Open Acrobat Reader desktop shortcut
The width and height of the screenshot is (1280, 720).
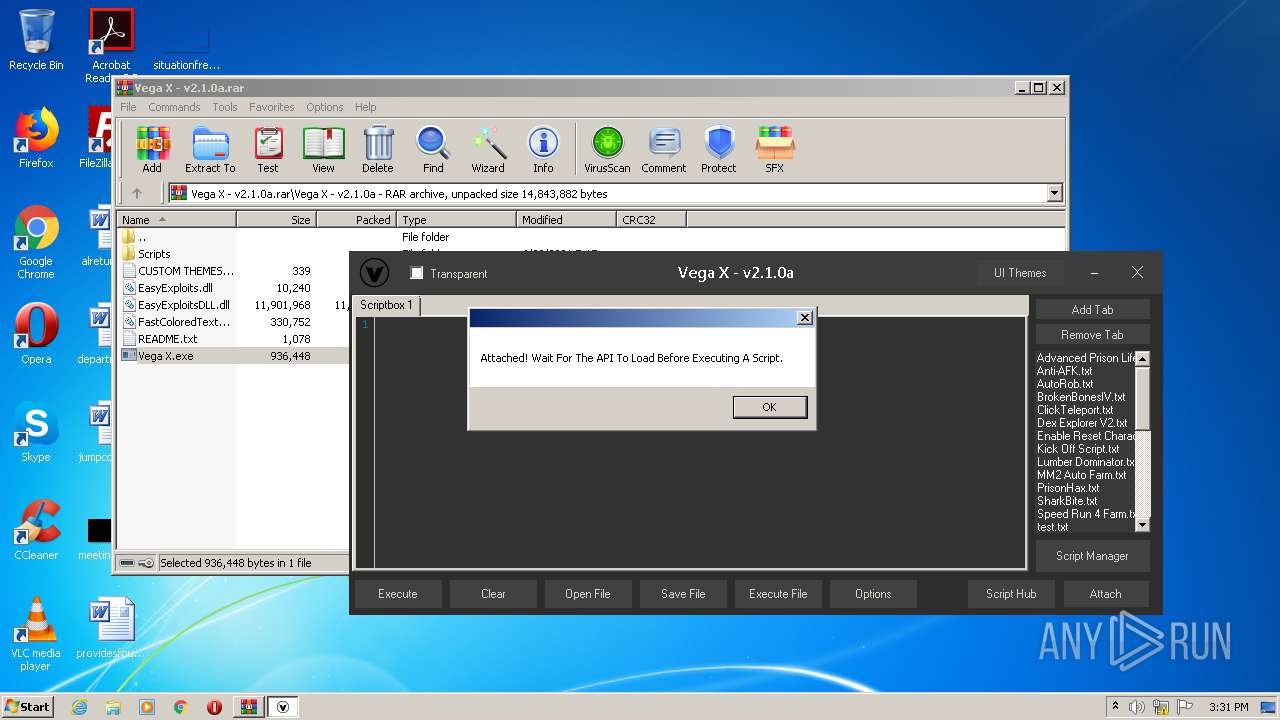pyautogui.click(x=111, y=45)
